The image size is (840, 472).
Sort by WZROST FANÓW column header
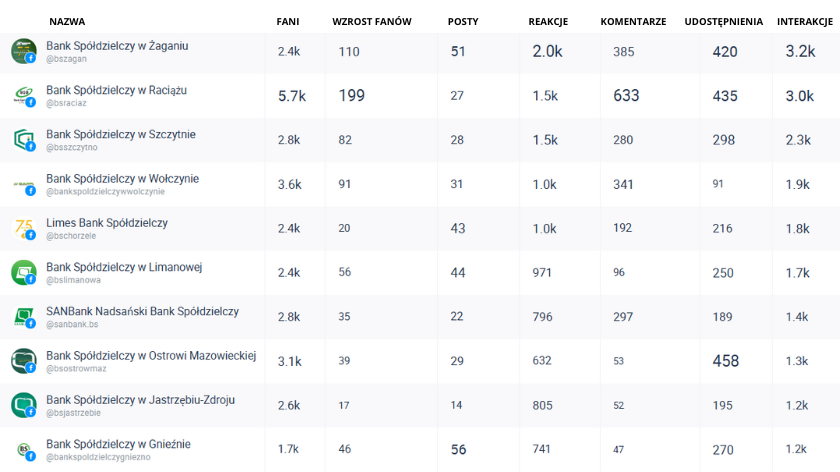click(372, 21)
